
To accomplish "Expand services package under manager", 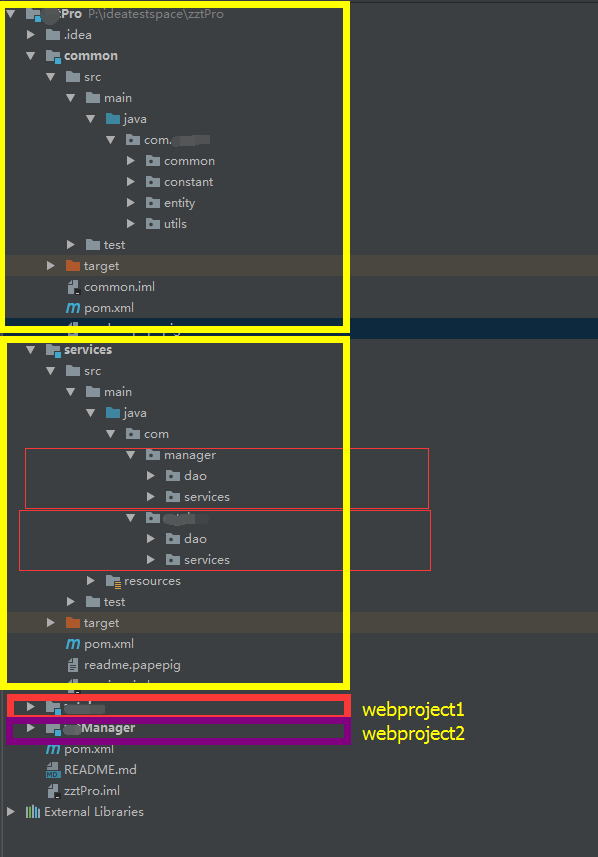I will coord(151,497).
